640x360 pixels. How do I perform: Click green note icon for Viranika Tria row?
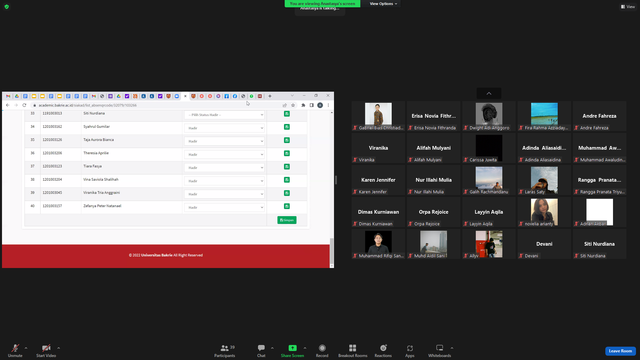(x=287, y=193)
